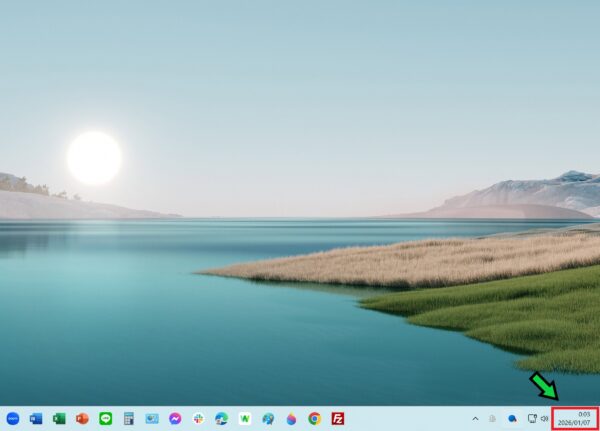Viewport: 600px width, 431px height.
Task: Open Google Chrome from the taskbar
Action: coord(315,418)
